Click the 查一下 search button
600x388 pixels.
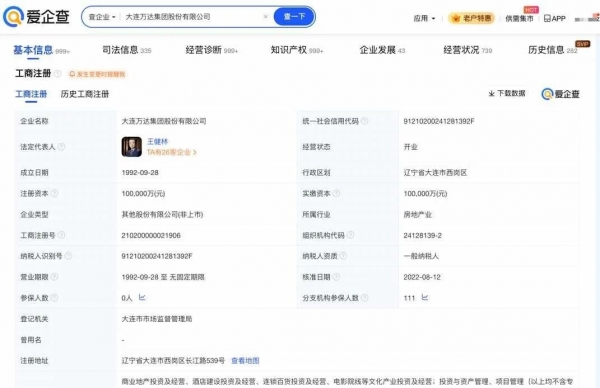(x=294, y=17)
